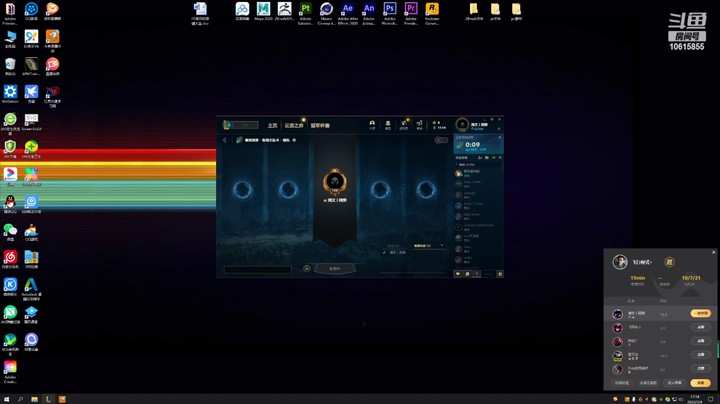Open Rockstar Games Launcher shortcut
Image resolution: width=720 pixels, height=404 pixels.
(432, 13)
